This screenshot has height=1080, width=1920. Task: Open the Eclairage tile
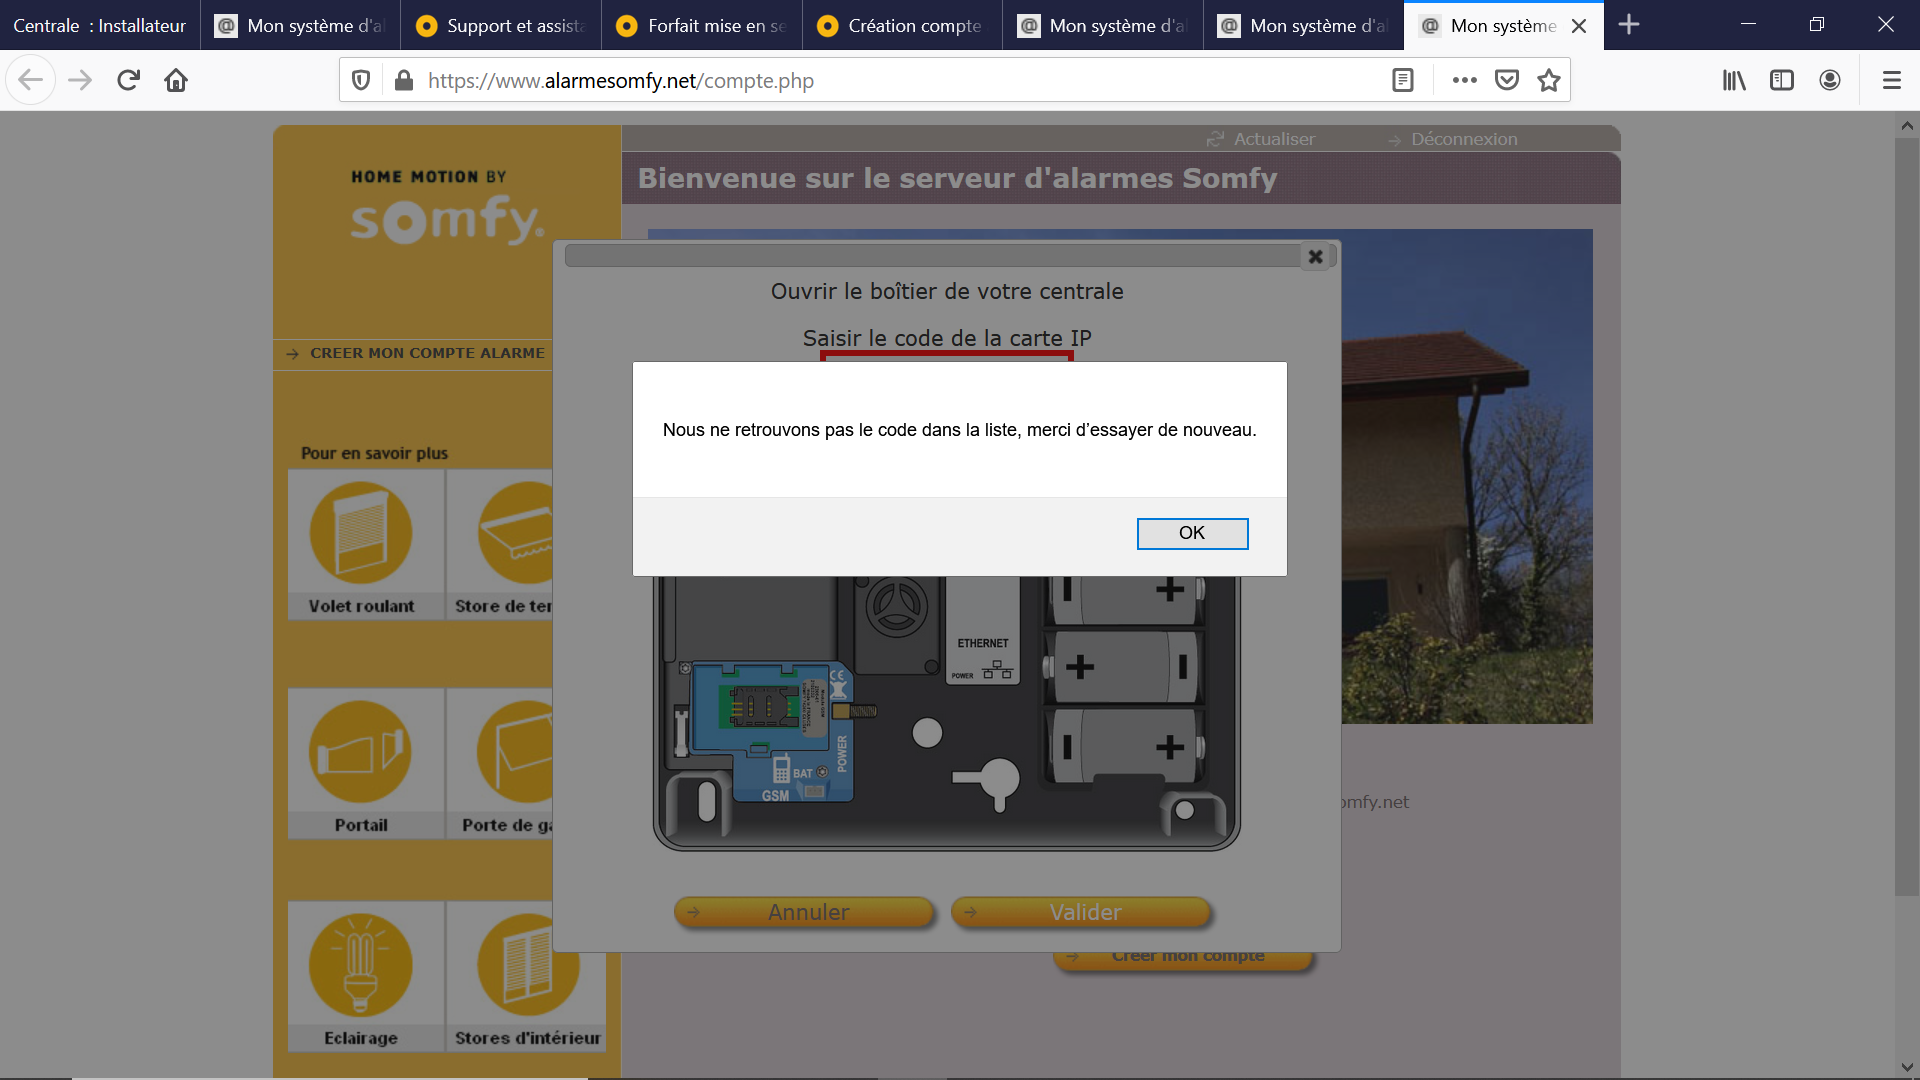(x=366, y=977)
